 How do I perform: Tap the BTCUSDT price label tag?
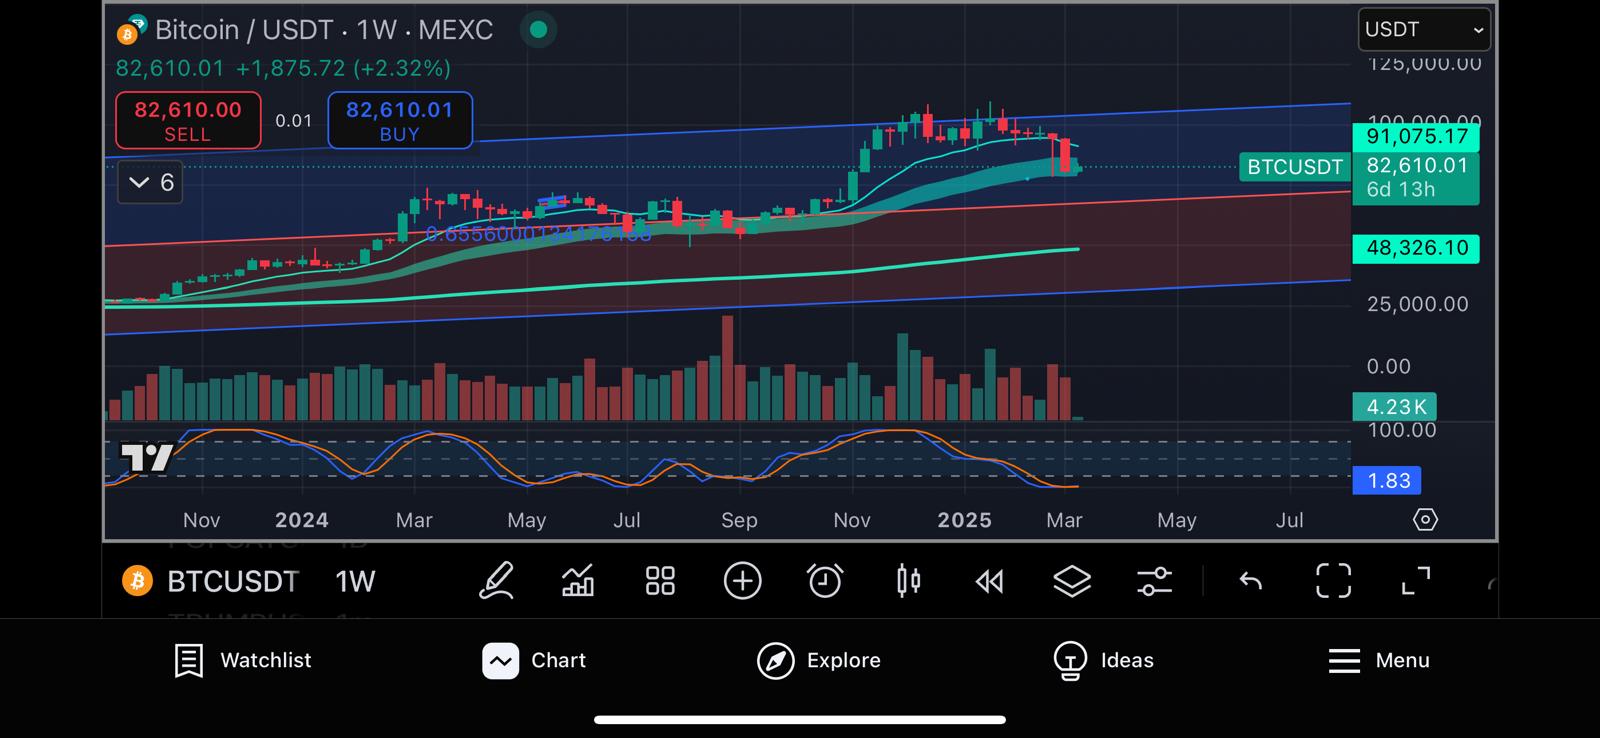click(x=1294, y=167)
